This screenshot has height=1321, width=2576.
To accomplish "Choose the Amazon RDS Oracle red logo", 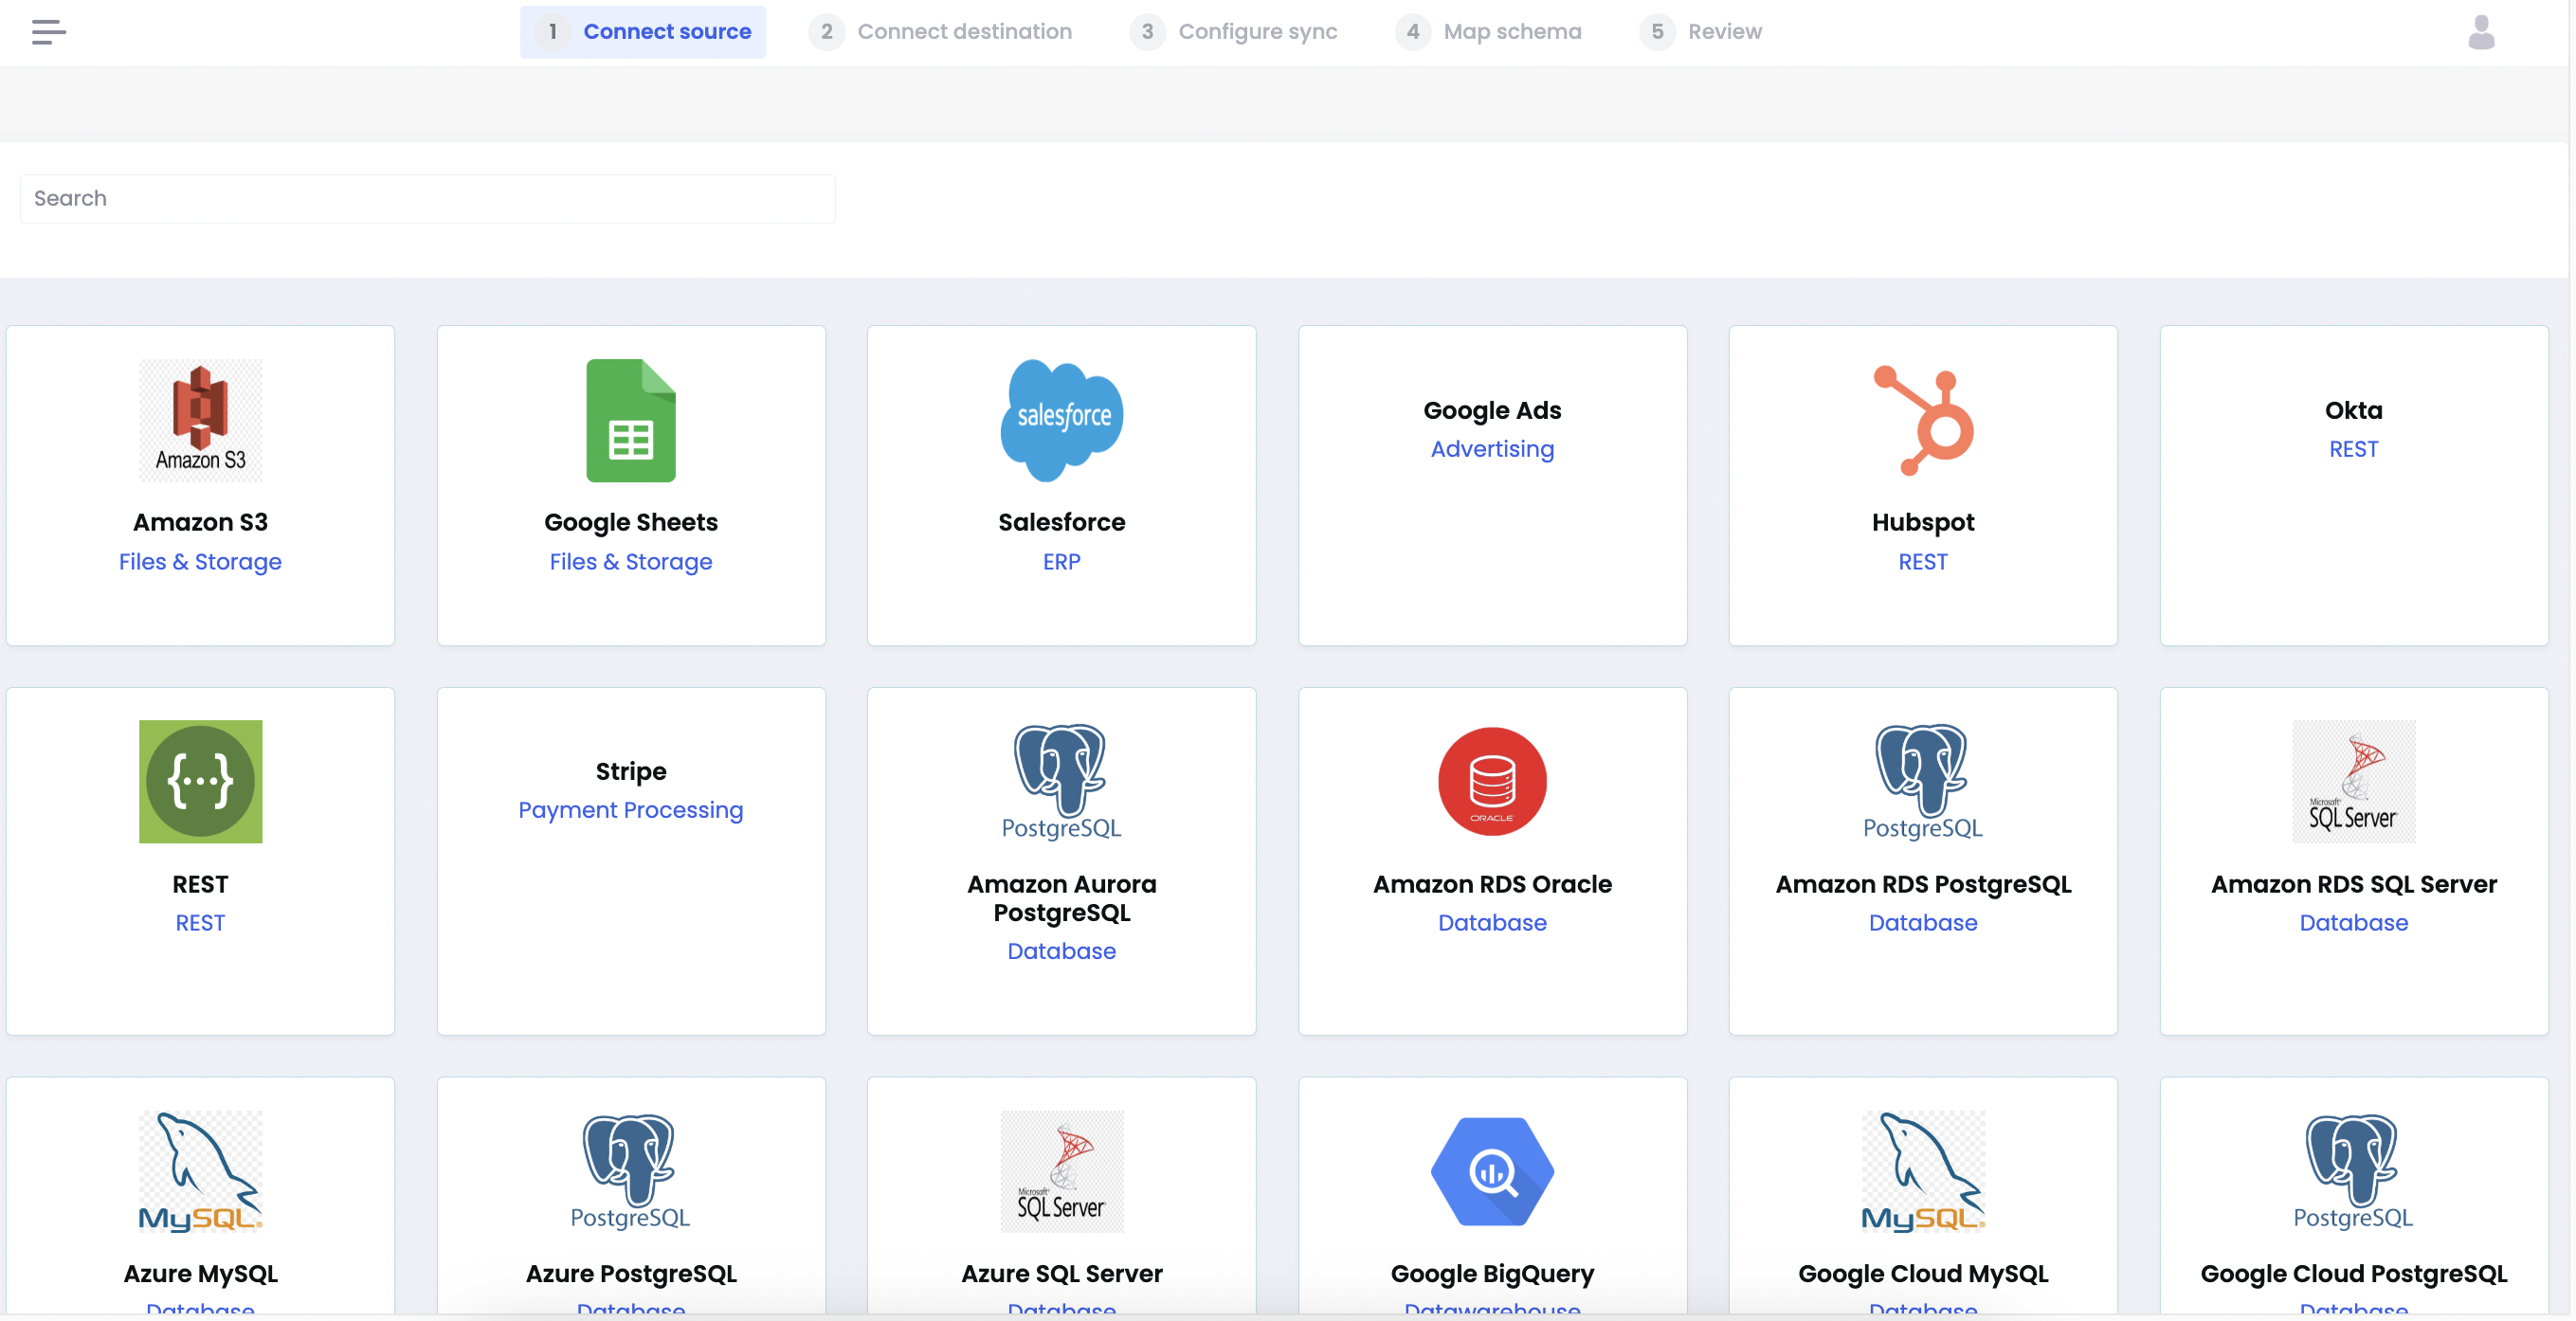I will pos(1492,781).
